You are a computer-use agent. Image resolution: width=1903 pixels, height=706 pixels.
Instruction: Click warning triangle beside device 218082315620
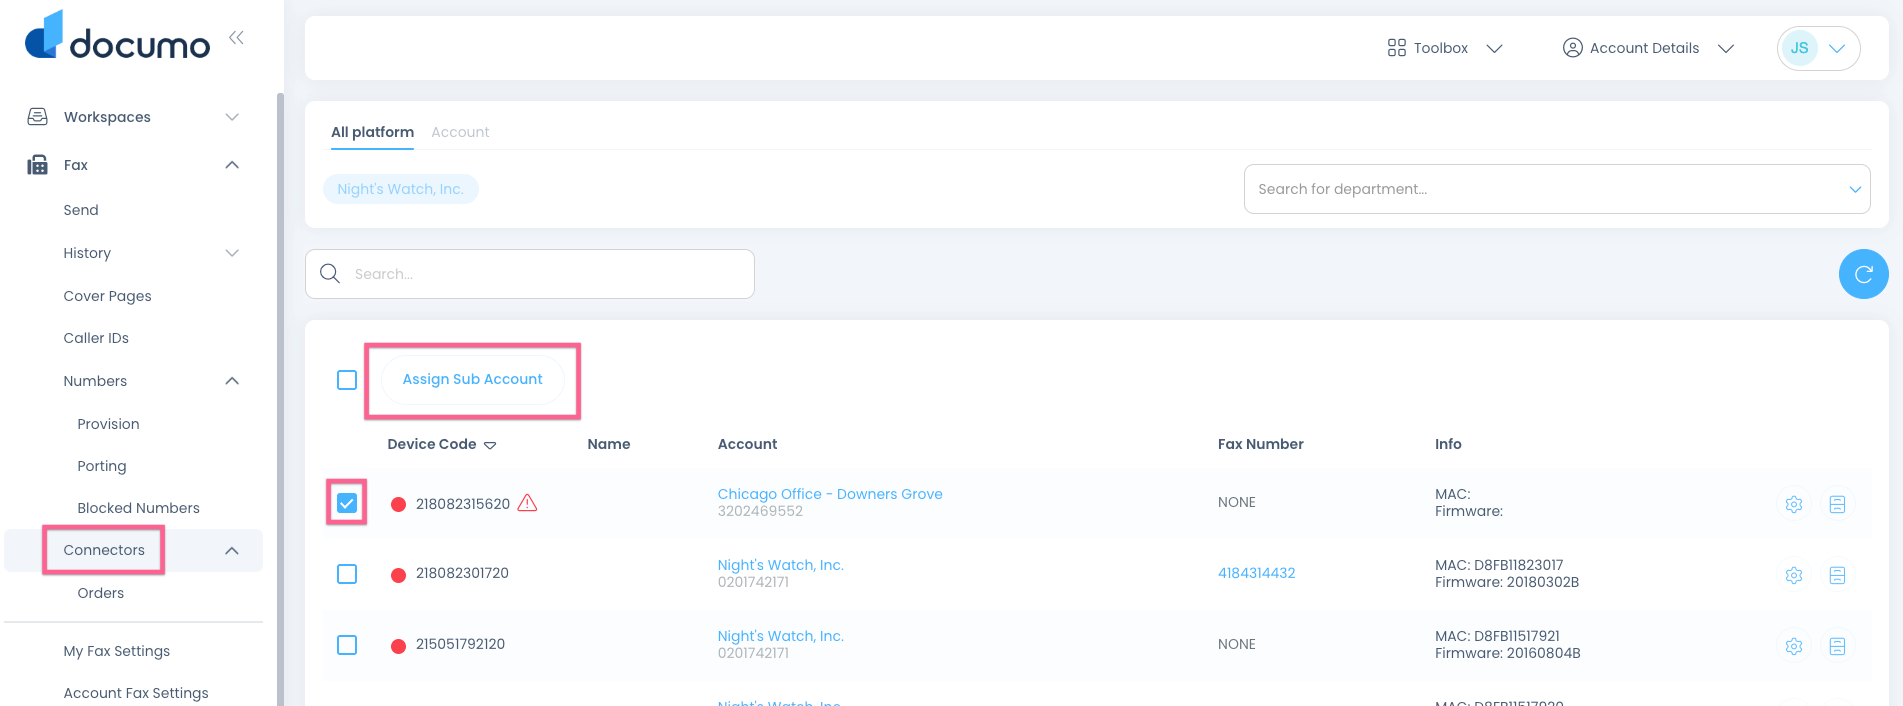coord(527,503)
